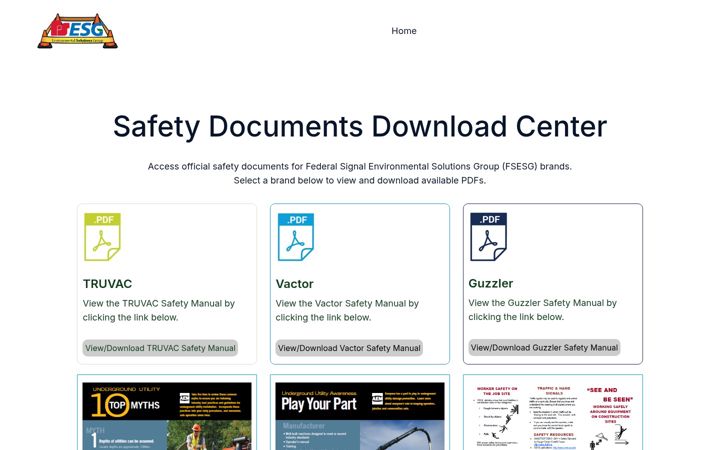
Task: Click the Guzzler Safety Manual description text
Action: tap(542, 310)
